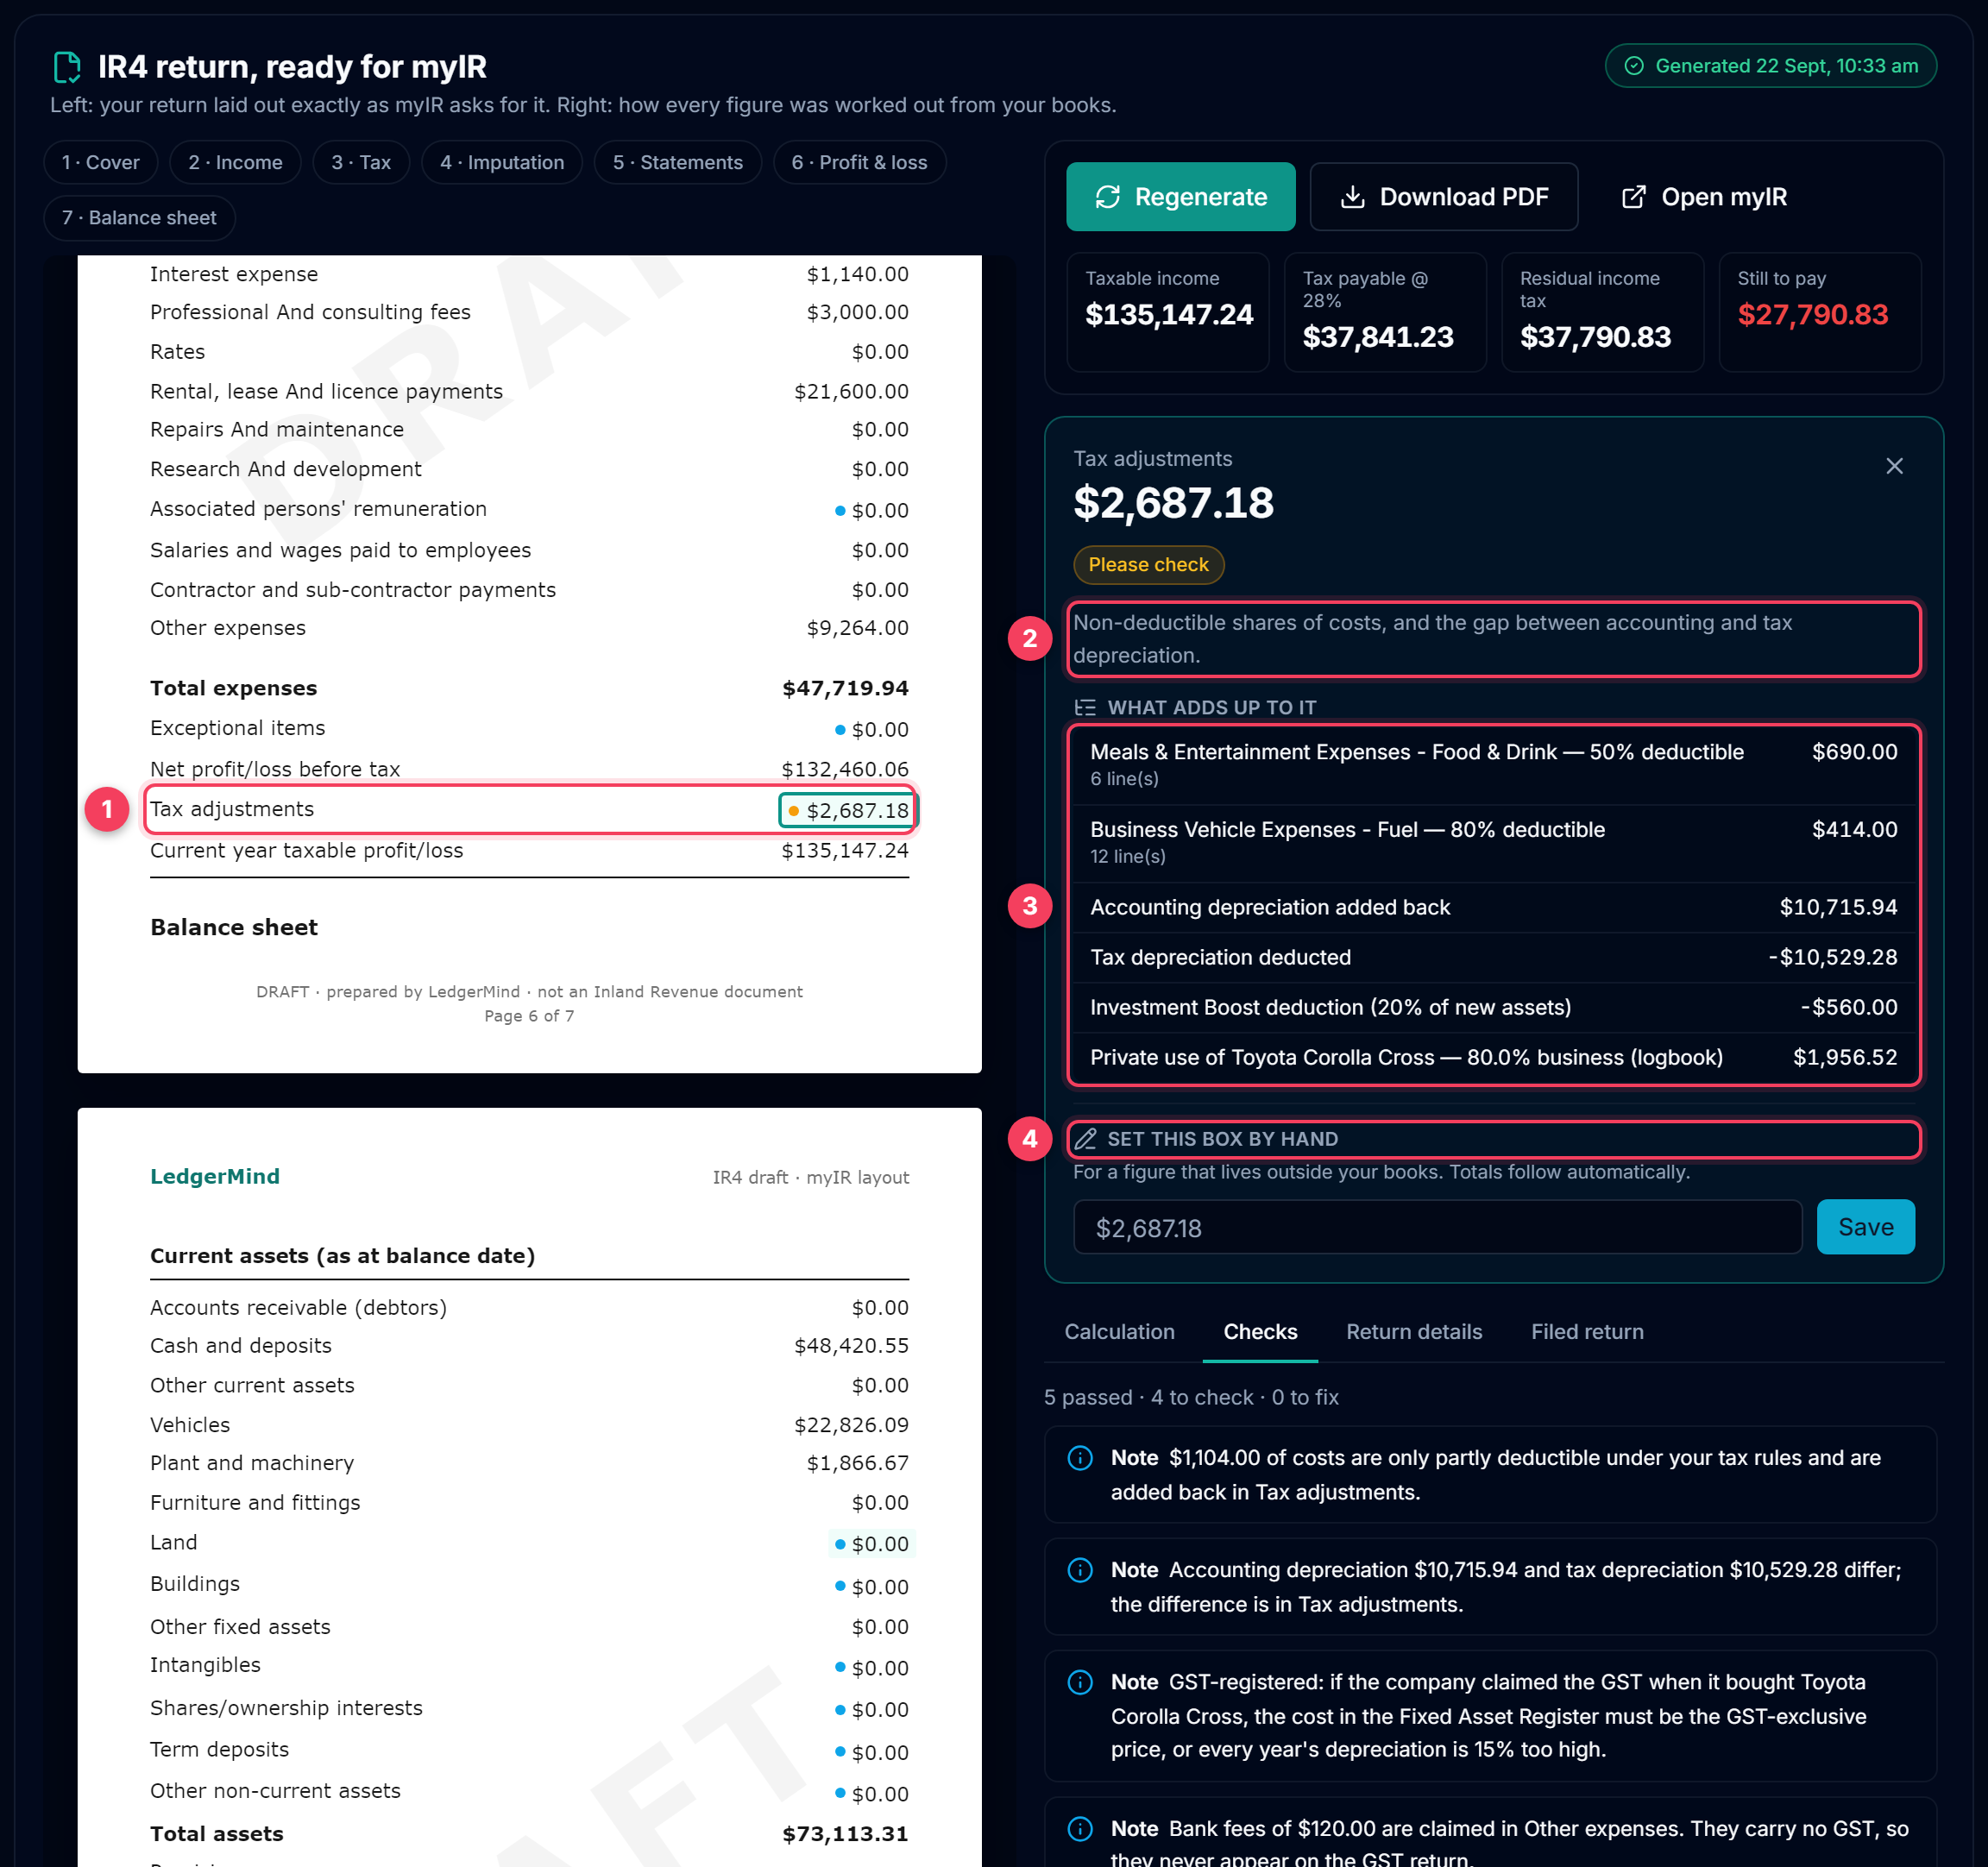Switch to the Filed return tab
Screen dimensions: 1988x1867
pyautogui.click(x=1587, y=1331)
